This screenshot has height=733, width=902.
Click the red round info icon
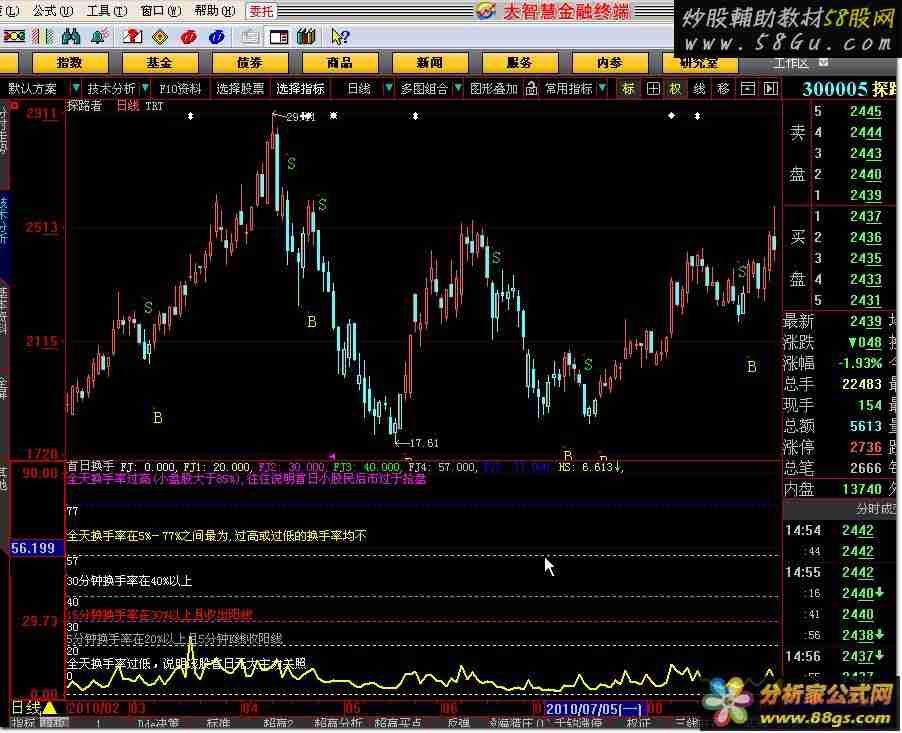click(x=188, y=37)
